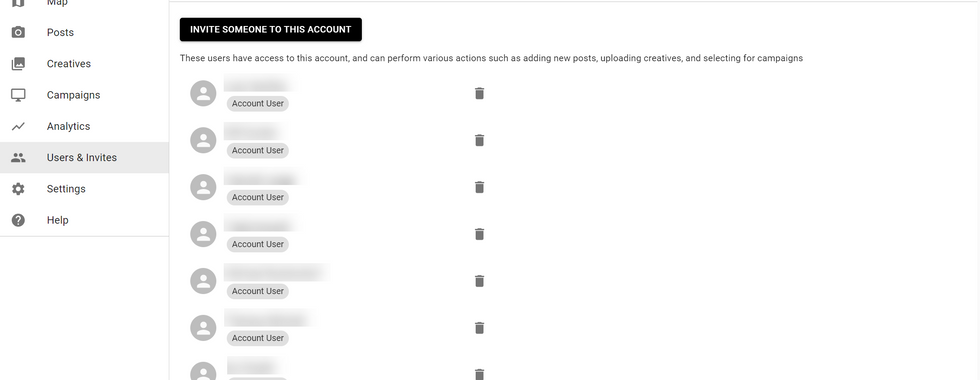Click the fifth user's avatar icon
This screenshot has height=380, width=980.
click(203, 281)
